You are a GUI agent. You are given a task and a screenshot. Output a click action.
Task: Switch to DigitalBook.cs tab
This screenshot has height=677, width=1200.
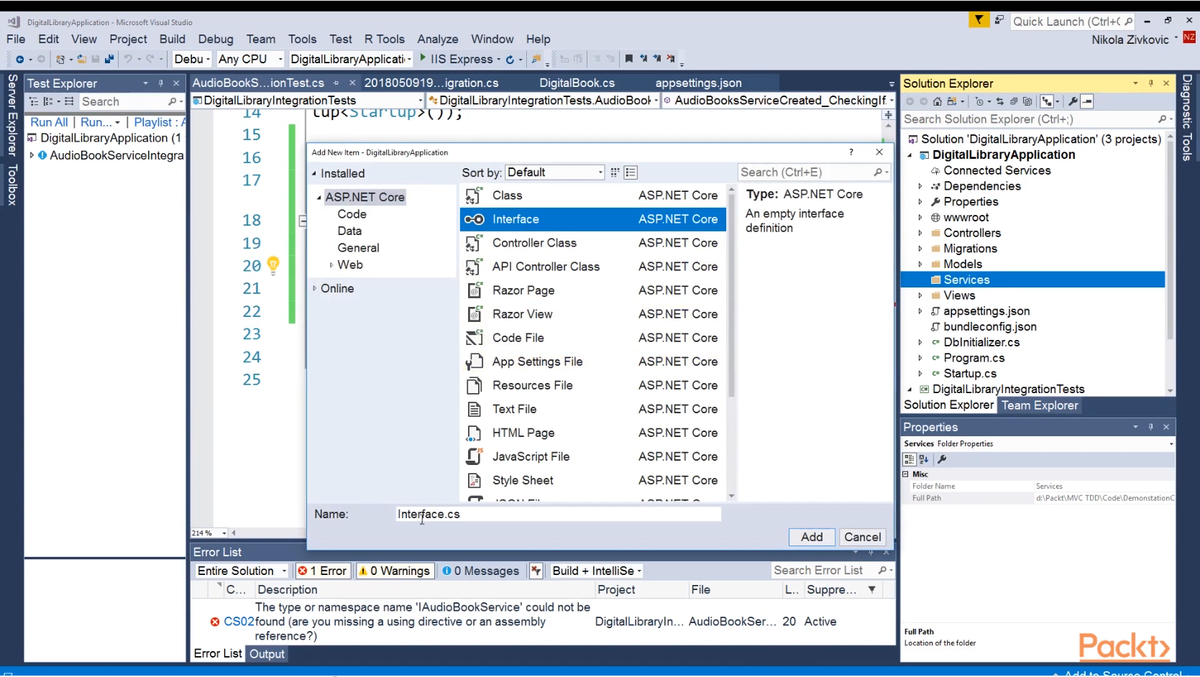(x=577, y=83)
